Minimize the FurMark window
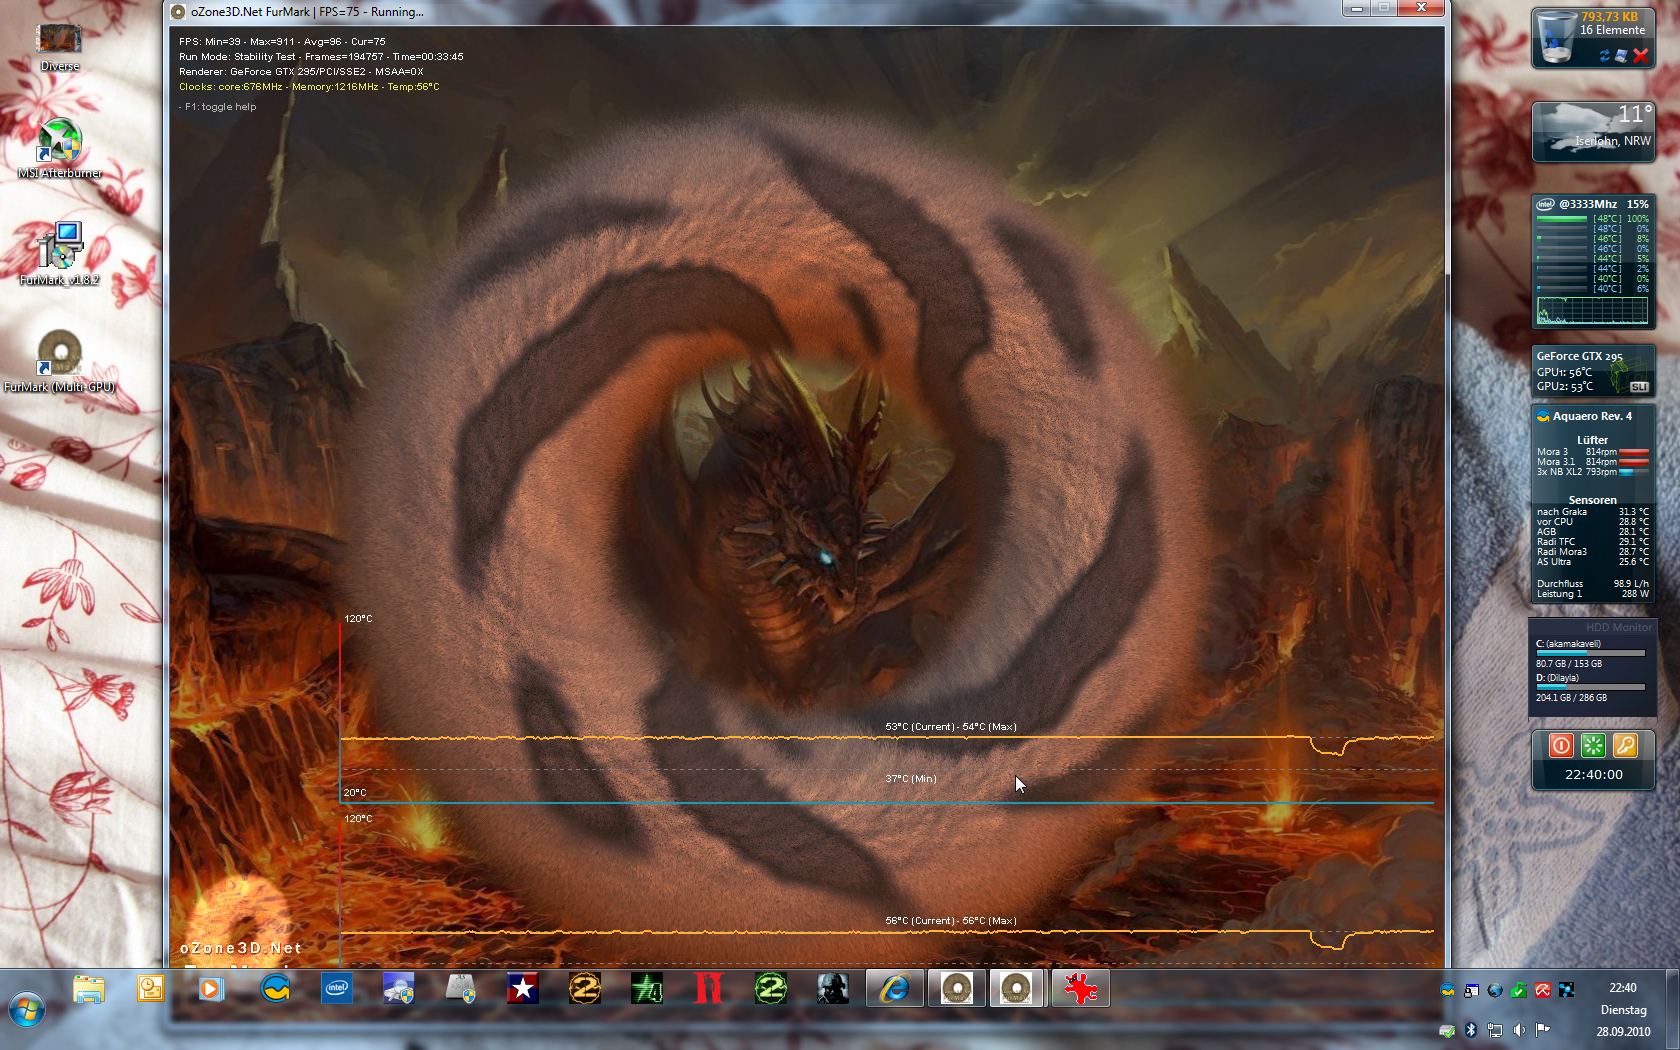1680x1050 pixels. point(1356,9)
